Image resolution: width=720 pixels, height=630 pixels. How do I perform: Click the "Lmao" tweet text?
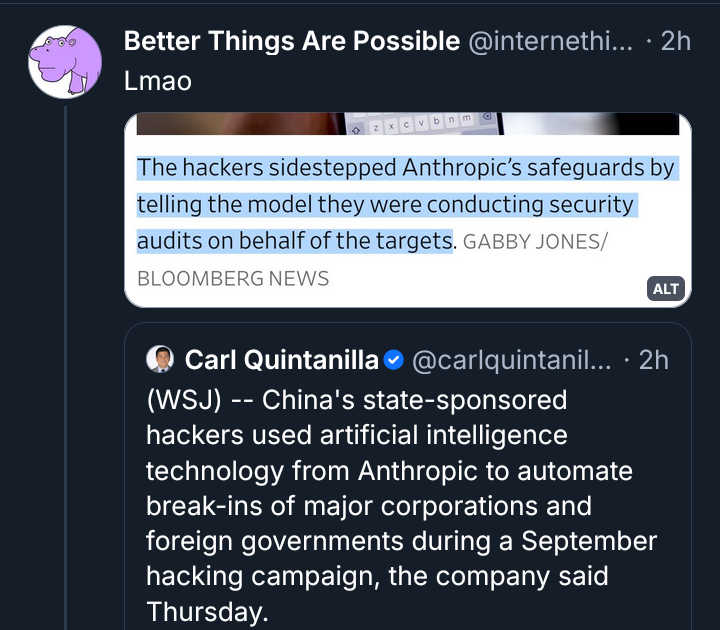[157, 81]
